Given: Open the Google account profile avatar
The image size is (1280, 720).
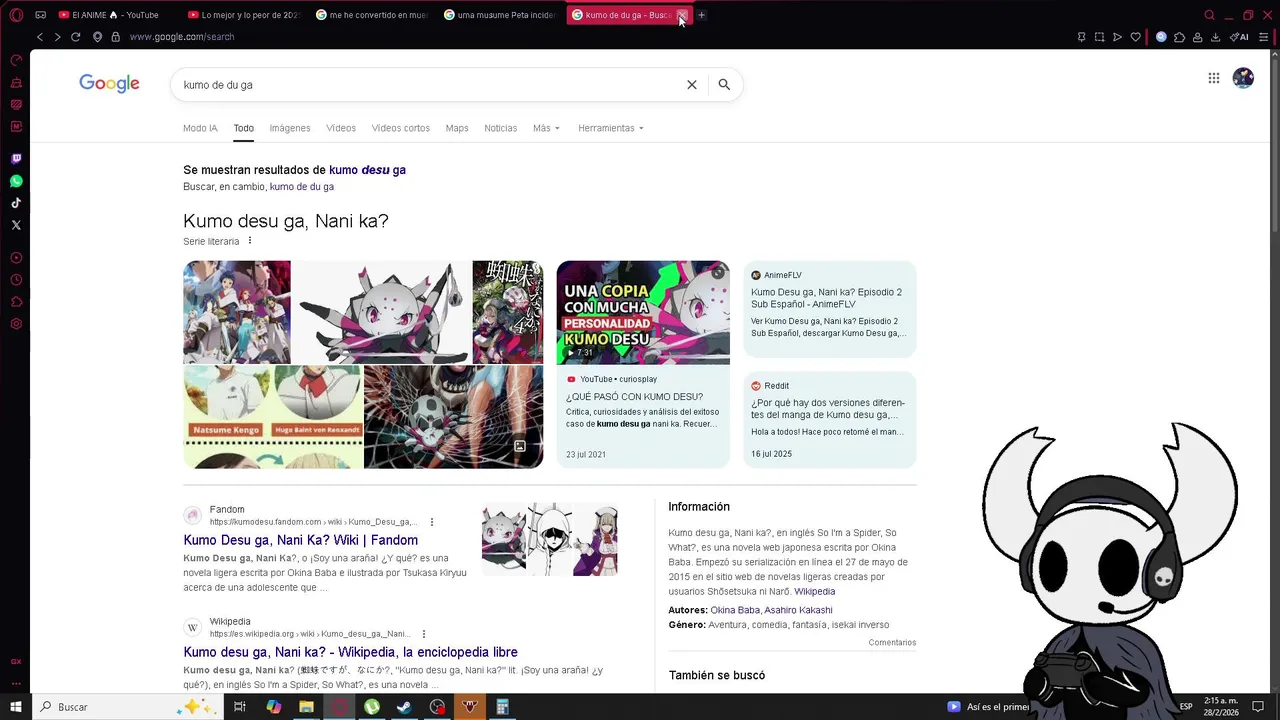Looking at the screenshot, I should tap(1243, 78).
